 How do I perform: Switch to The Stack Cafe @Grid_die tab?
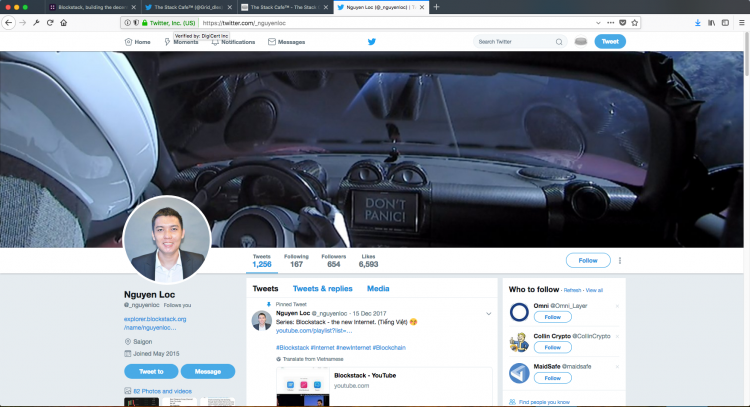pyautogui.click(x=188, y=7)
